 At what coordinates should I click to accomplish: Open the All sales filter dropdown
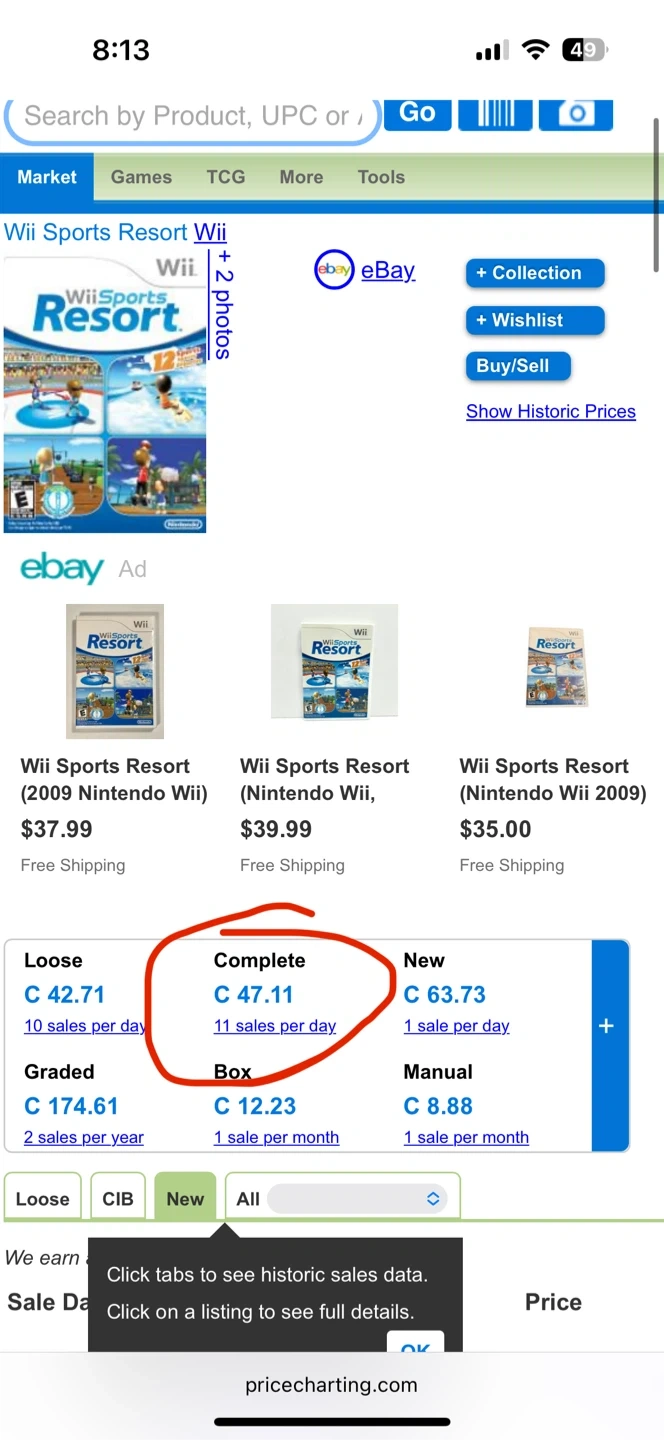point(357,1198)
